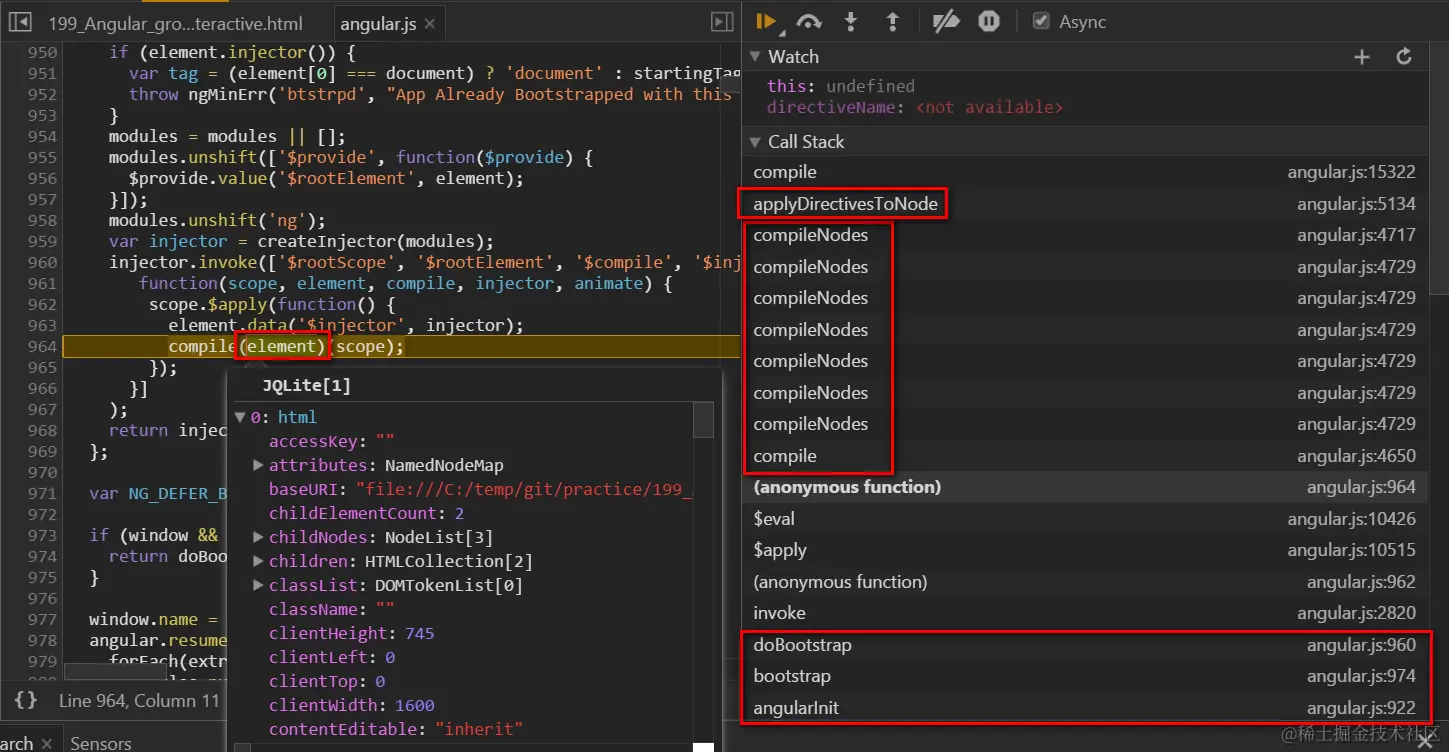Viewport: 1449px width, 752px height.
Task: Open source link angular.js:922
Action: click(x=1361, y=708)
